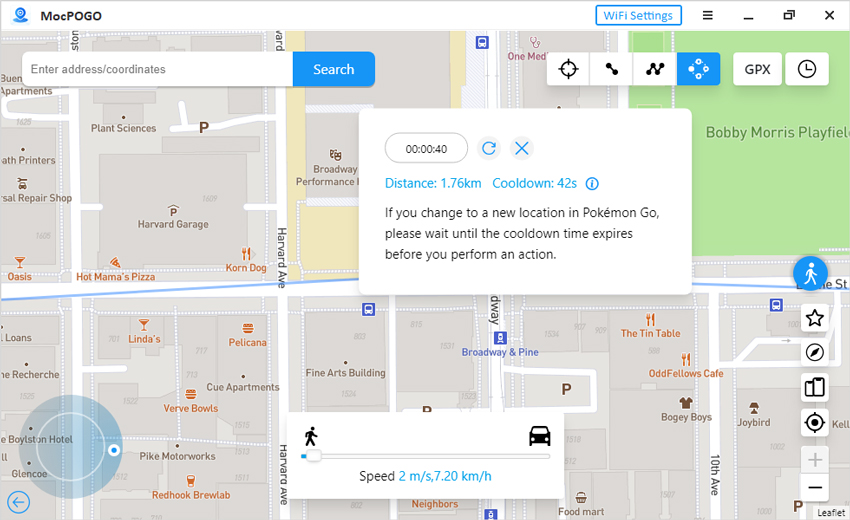Click the car speed icon

click(x=539, y=435)
